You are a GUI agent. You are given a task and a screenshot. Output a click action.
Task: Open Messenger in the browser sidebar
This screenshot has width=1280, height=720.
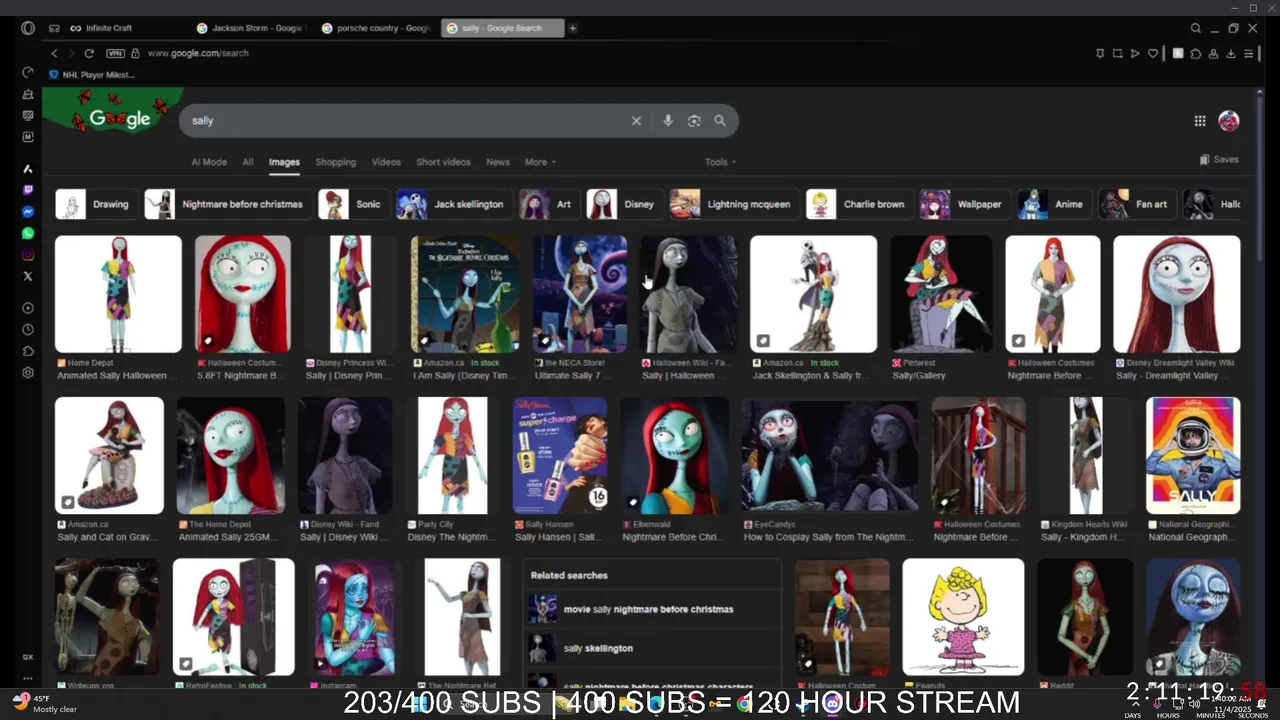[28, 212]
